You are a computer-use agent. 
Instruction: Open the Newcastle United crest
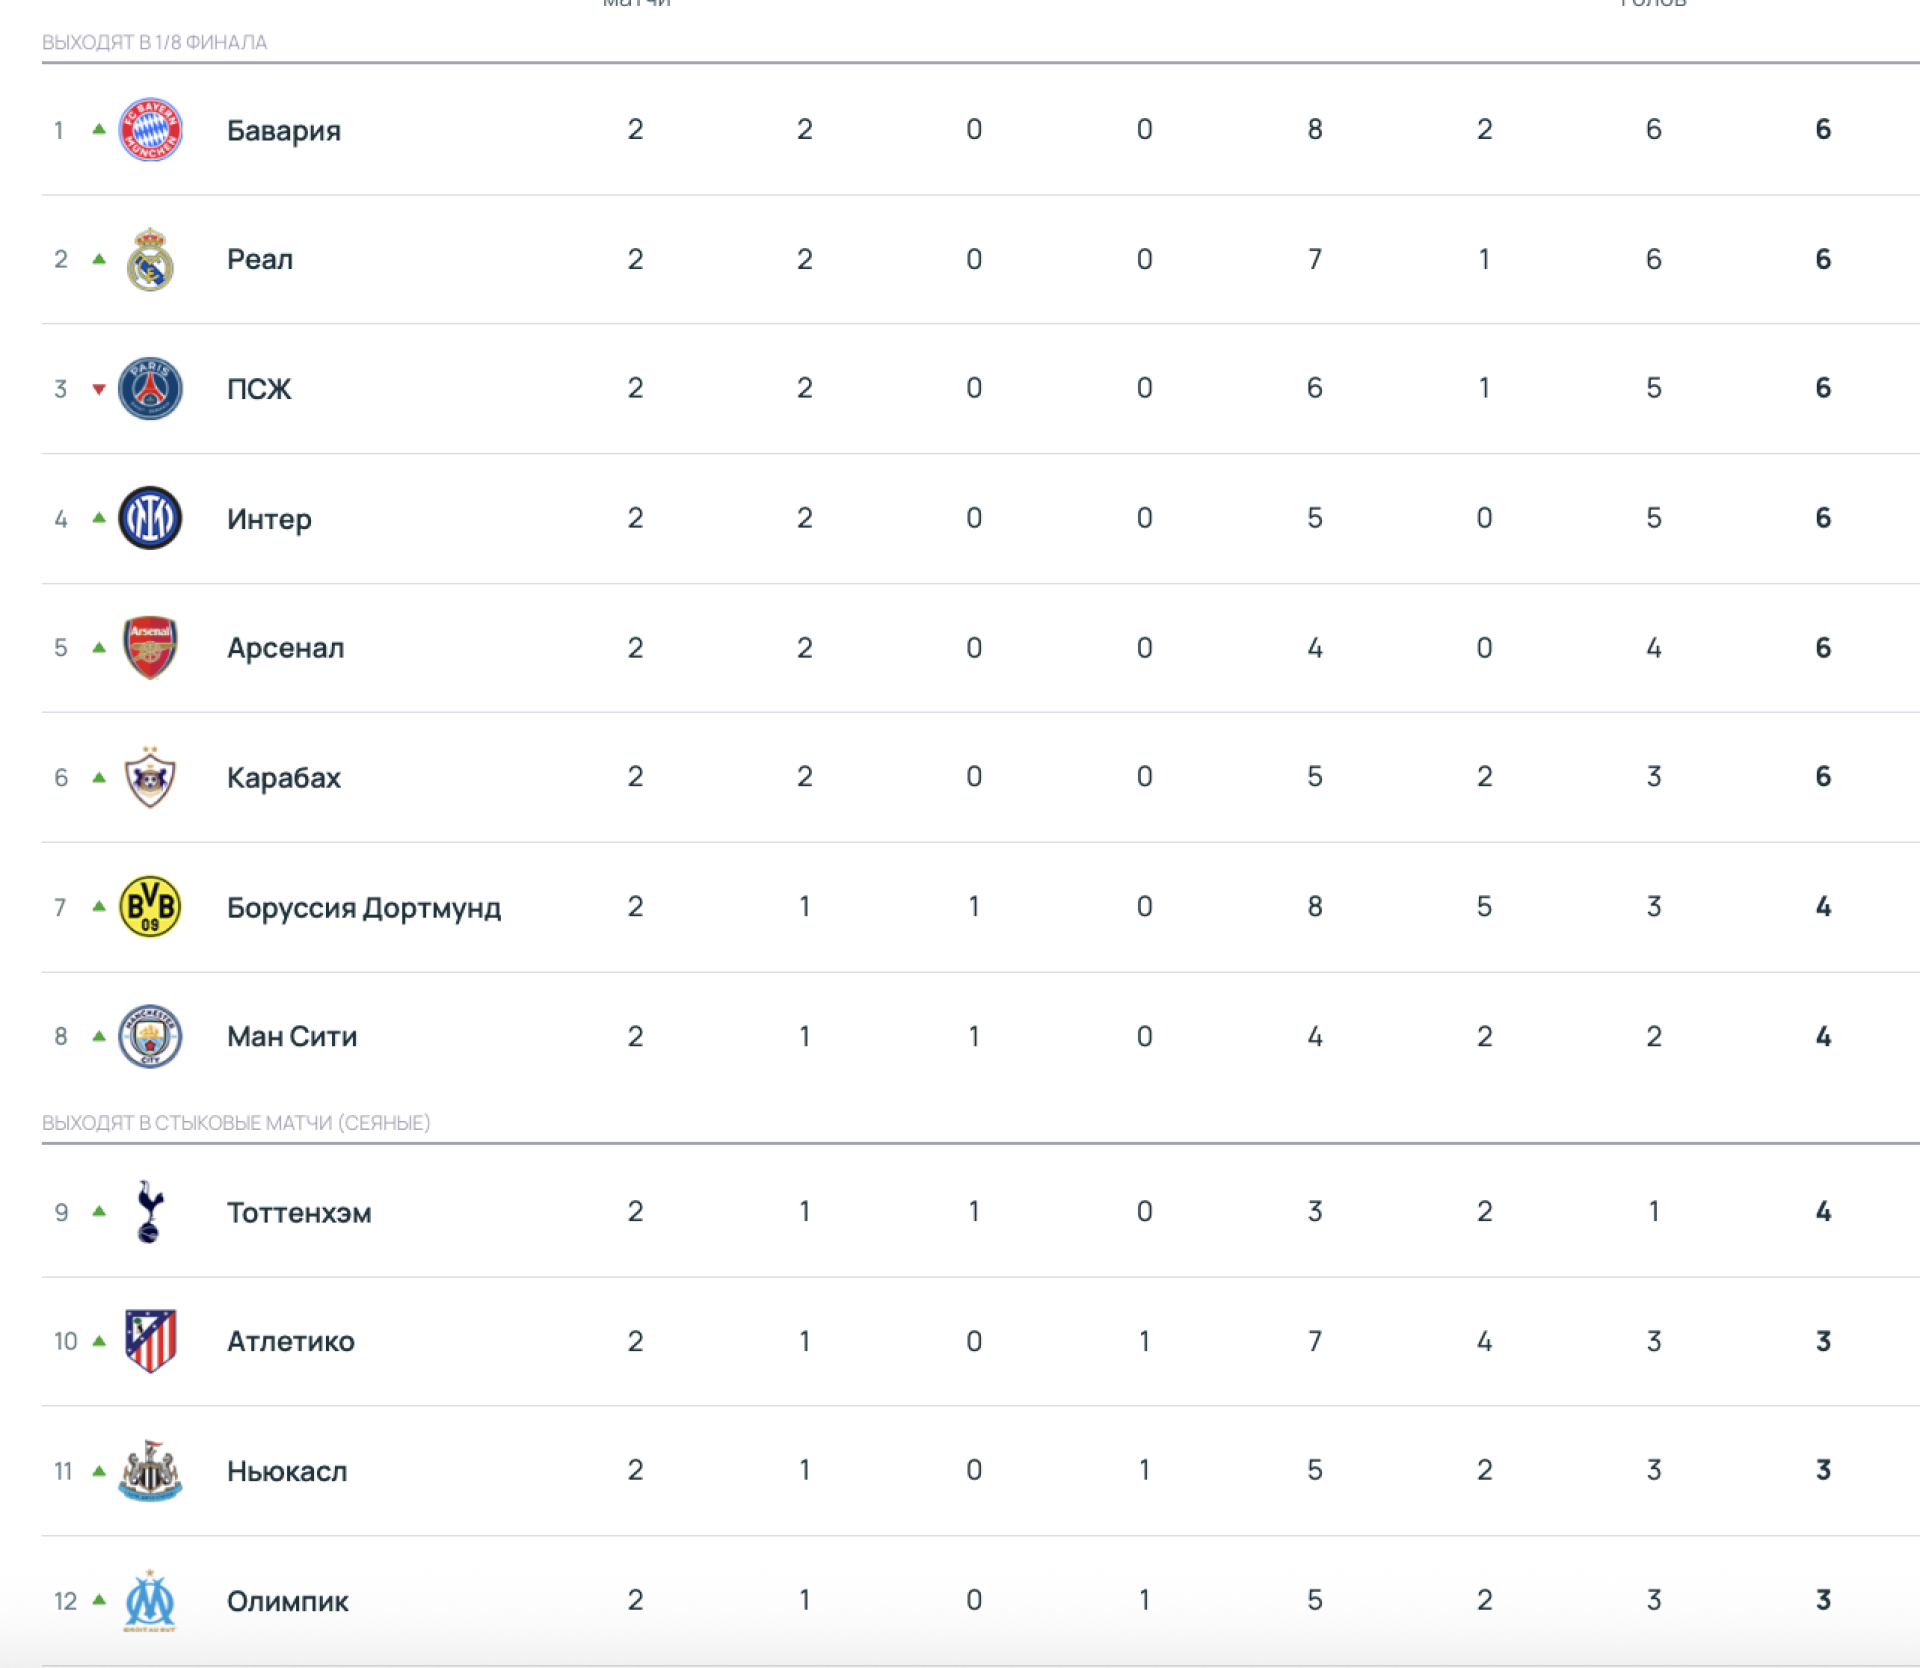pos(150,1471)
